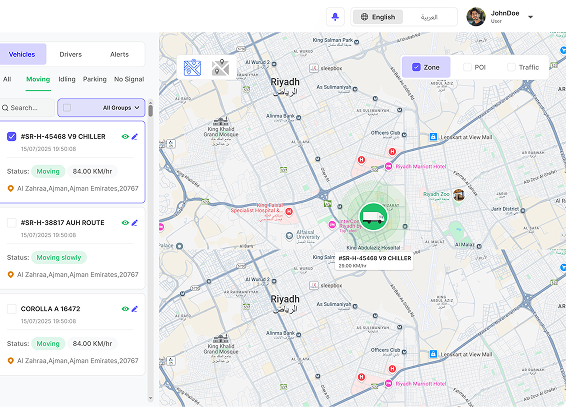566x407 pixels.
Task: Click the upper sleepbox lodging icon
Action: point(314,68)
